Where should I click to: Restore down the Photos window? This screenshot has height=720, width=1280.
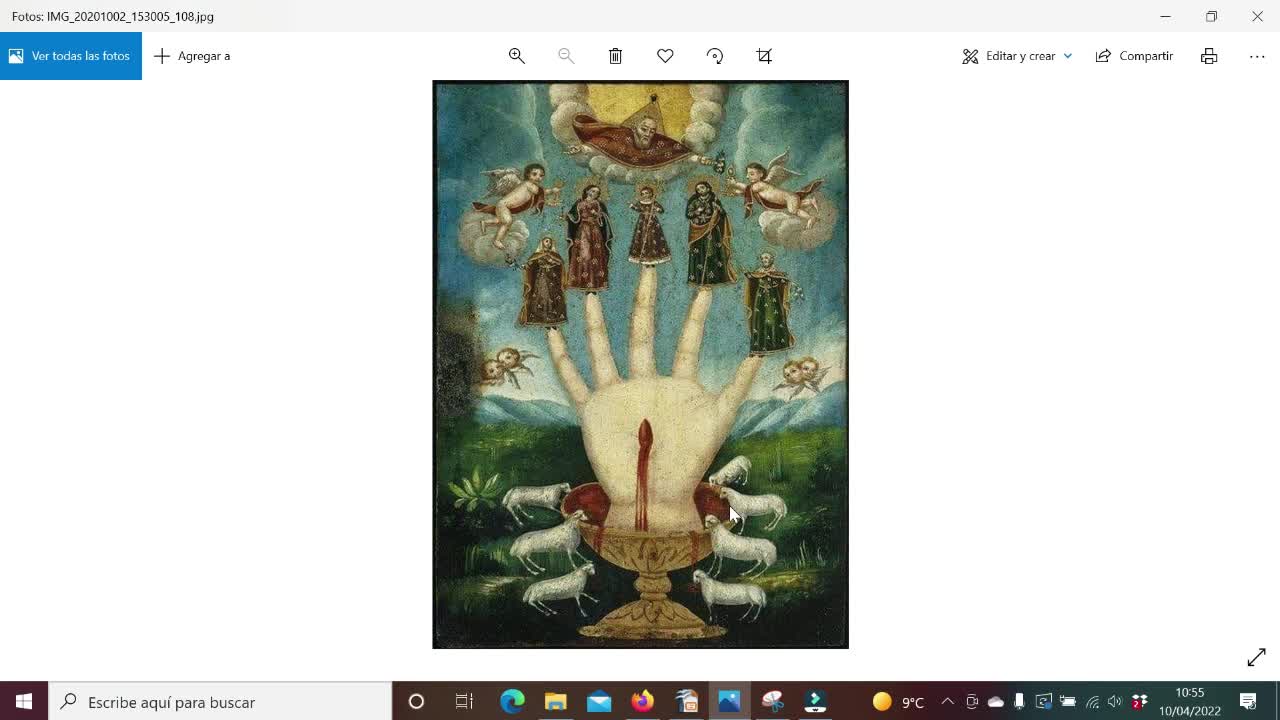(1211, 16)
